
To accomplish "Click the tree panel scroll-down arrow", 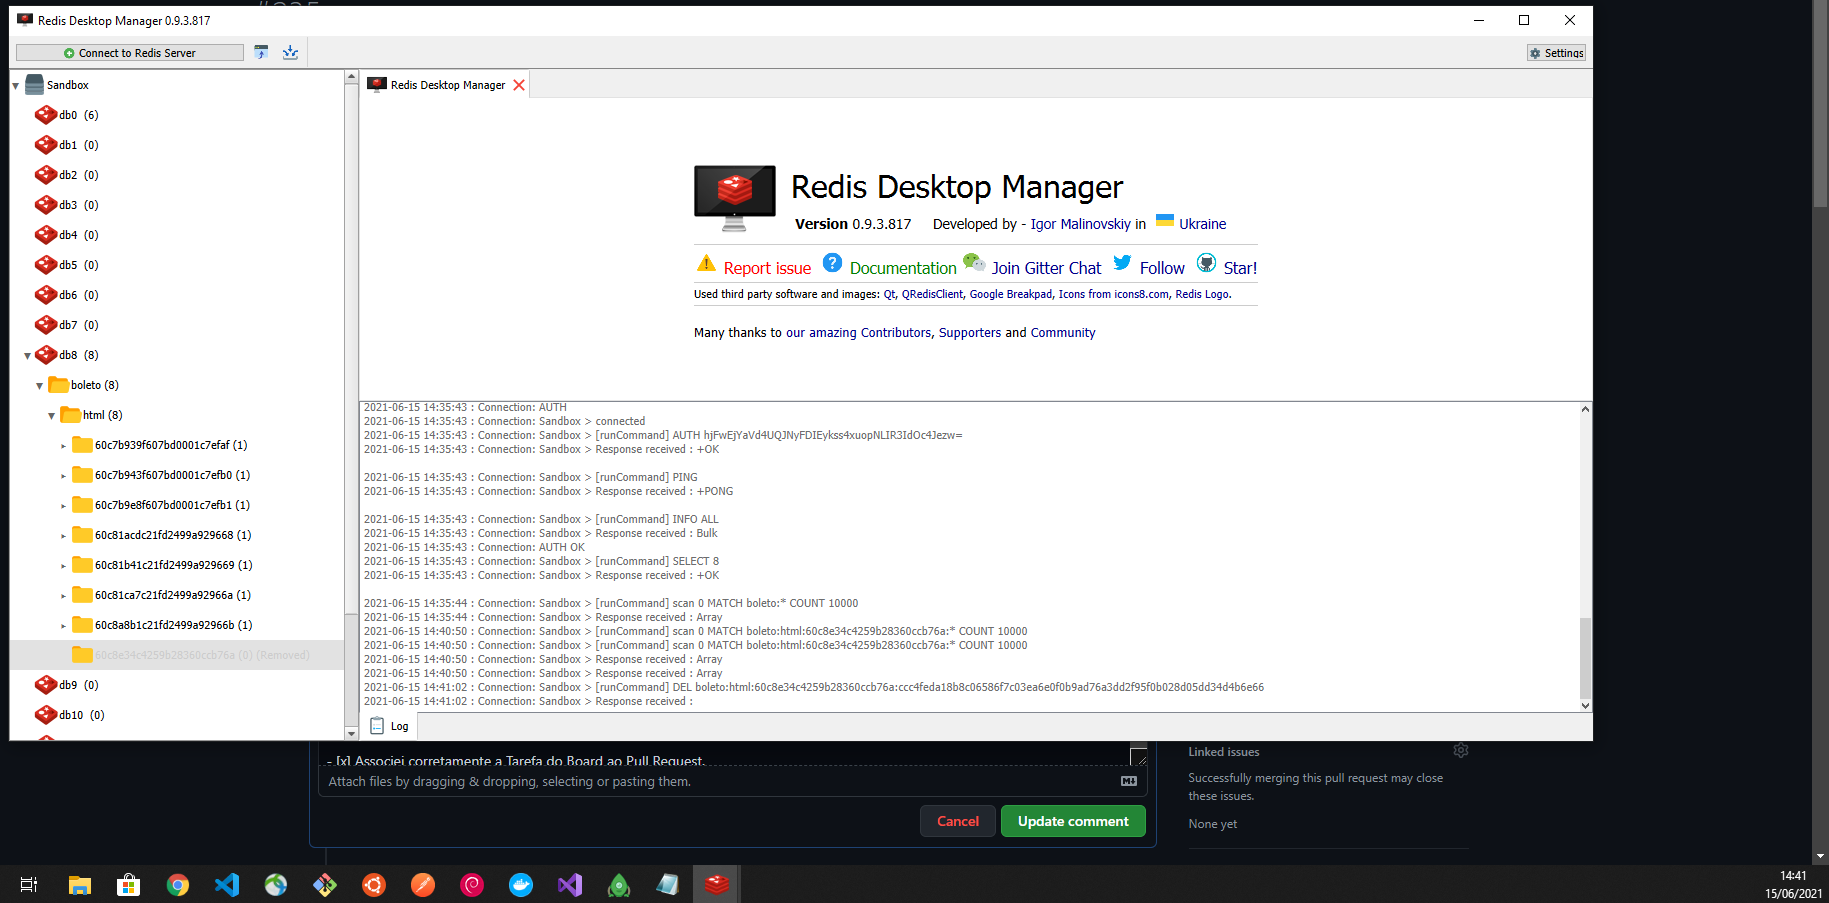I will click(351, 733).
